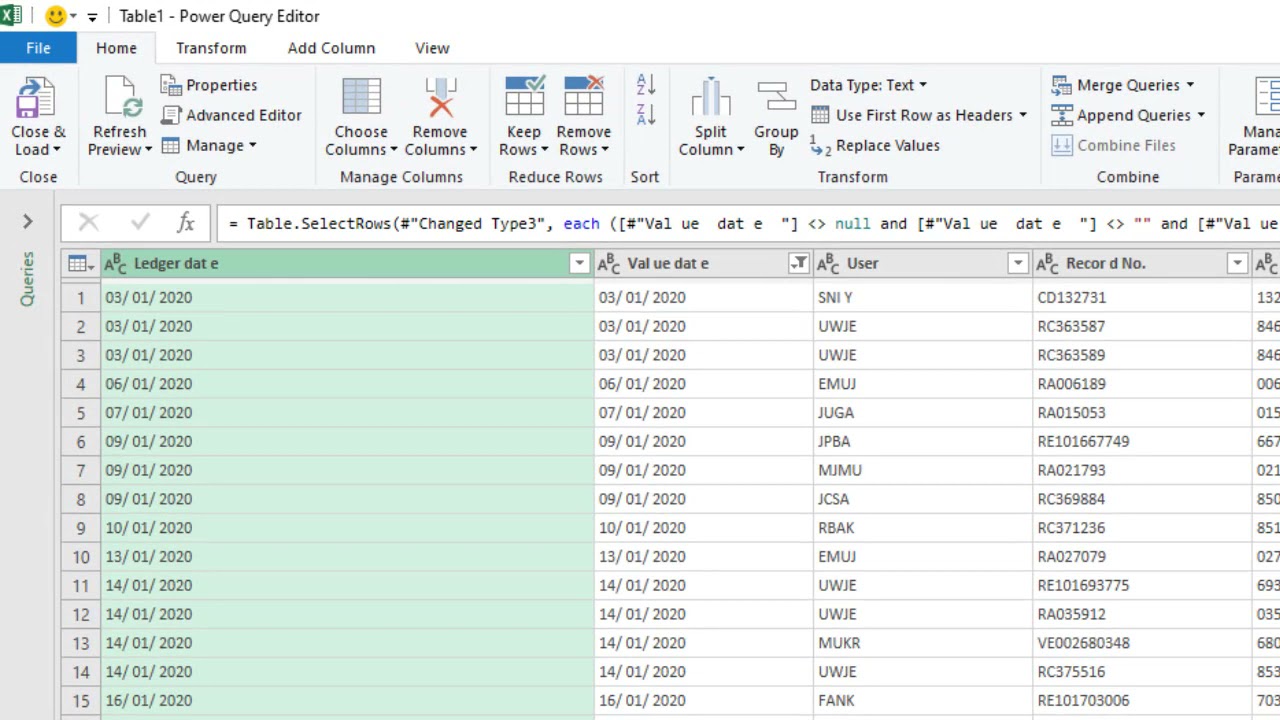Switch to the Transform tab
Image resolution: width=1280 pixels, height=720 pixels.
pos(211,48)
